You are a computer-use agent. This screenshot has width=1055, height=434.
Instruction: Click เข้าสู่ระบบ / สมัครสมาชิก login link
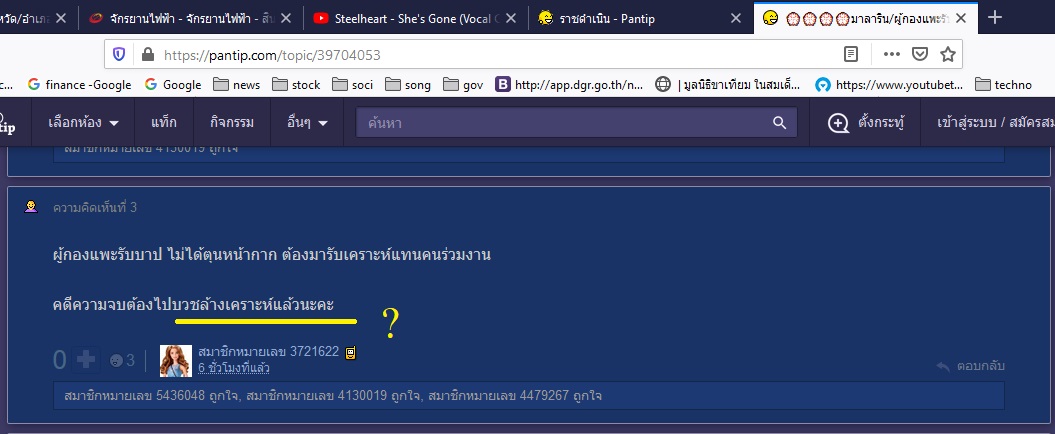pos(996,122)
